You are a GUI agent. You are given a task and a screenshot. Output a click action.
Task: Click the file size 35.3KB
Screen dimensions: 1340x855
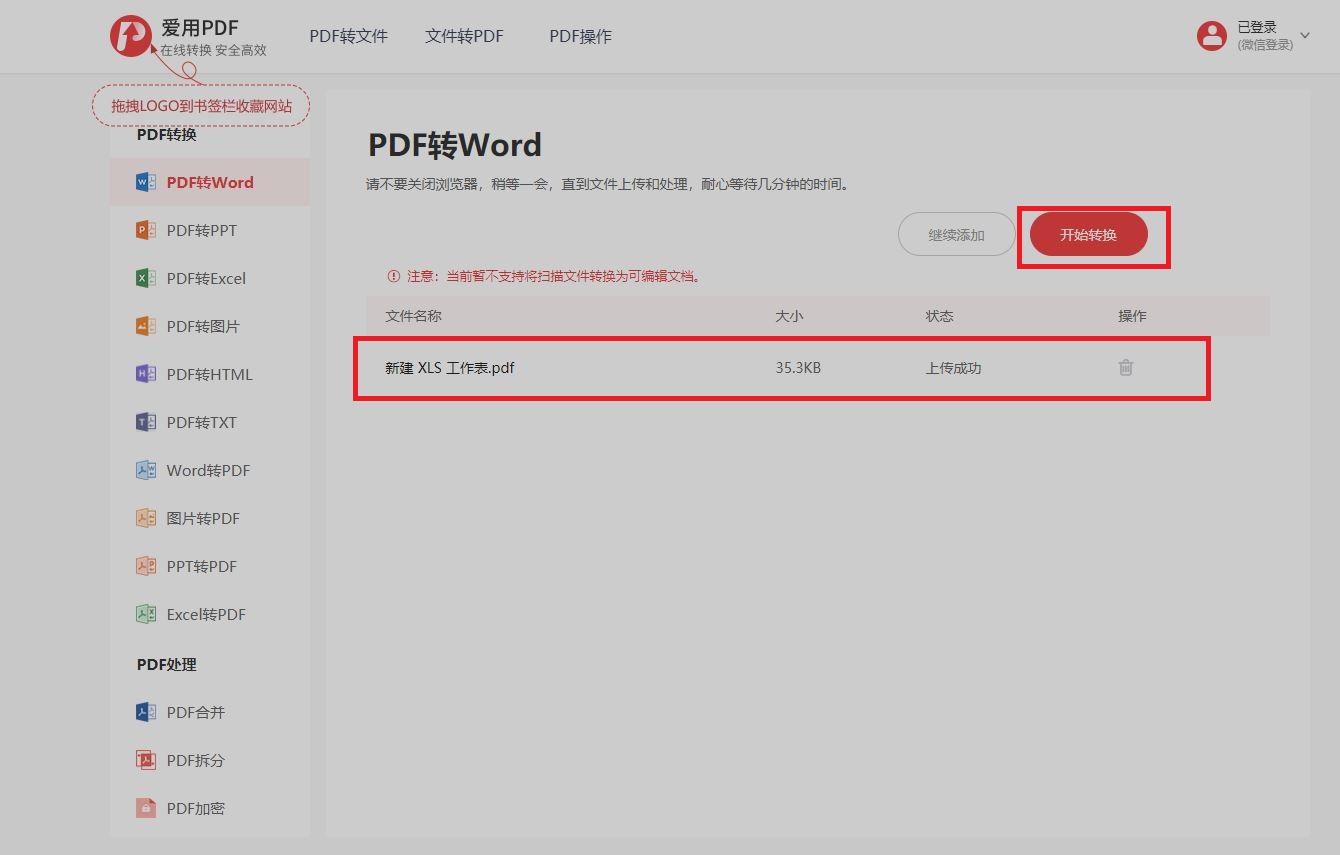click(x=798, y=368)
